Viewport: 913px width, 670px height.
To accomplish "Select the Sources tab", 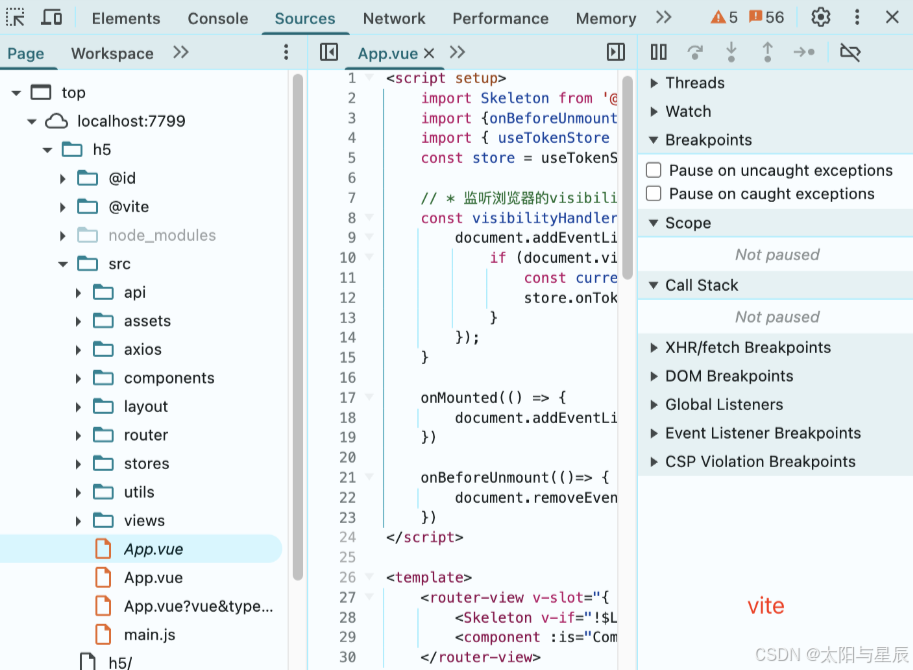I will pos(305,18).
